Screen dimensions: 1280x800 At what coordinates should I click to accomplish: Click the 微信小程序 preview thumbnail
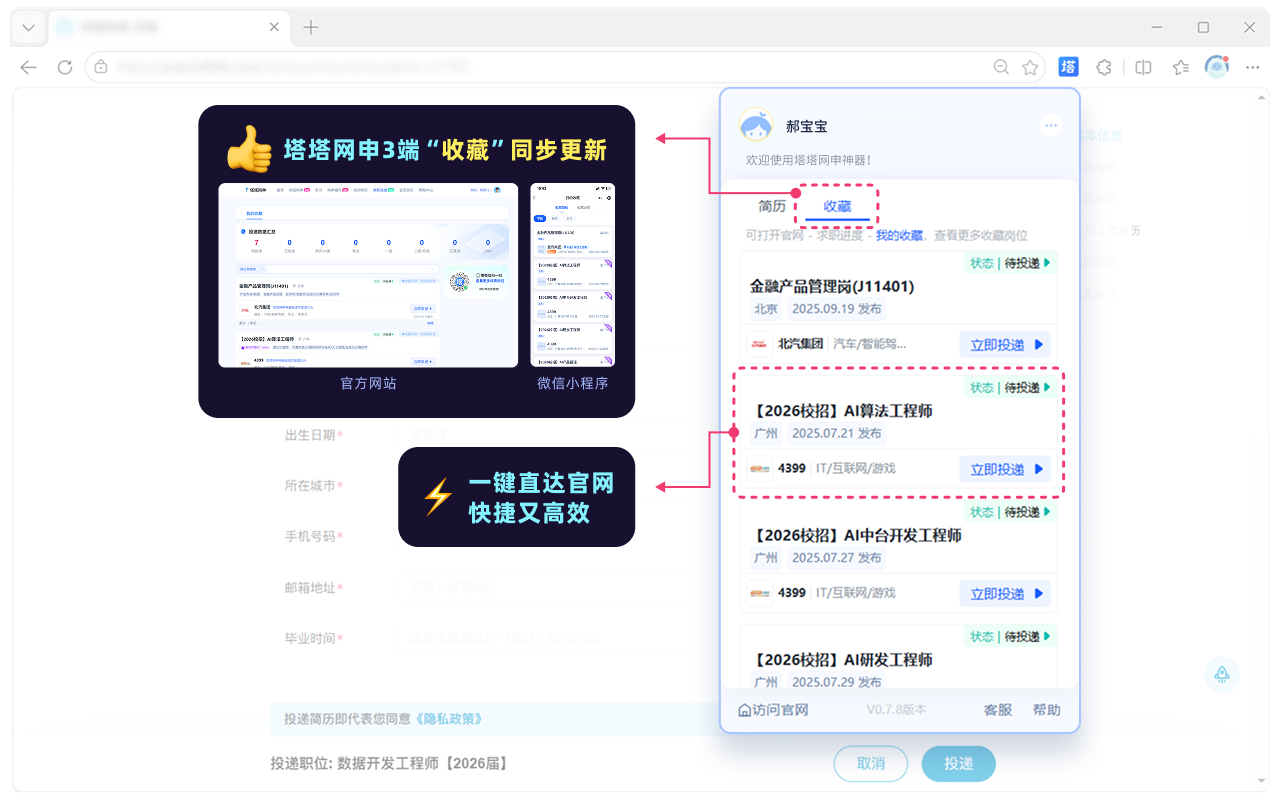click(x=572, y=275)
